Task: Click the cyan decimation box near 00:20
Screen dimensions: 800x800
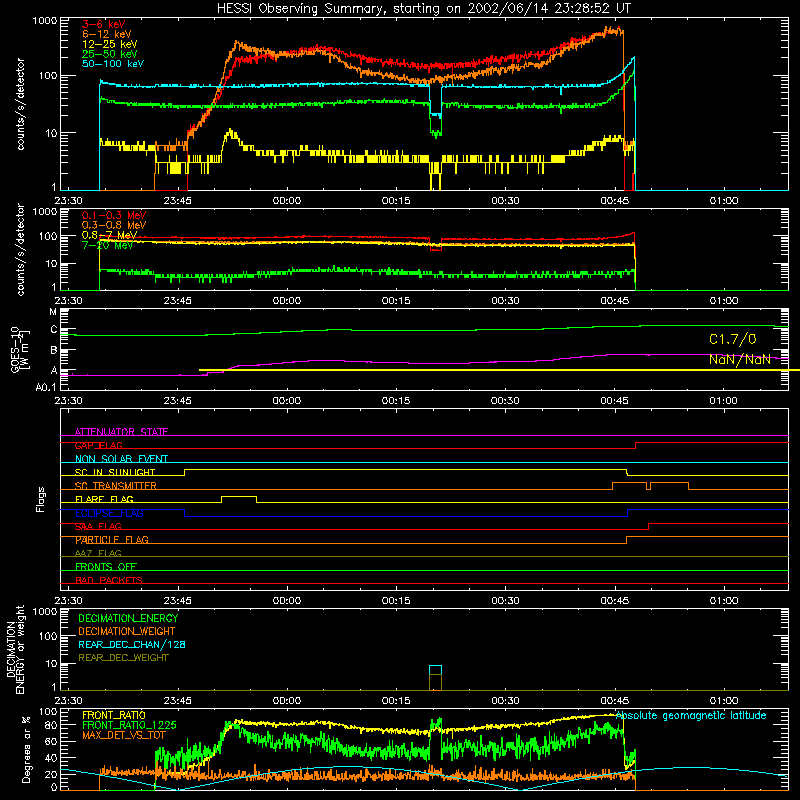Action: 435,670
